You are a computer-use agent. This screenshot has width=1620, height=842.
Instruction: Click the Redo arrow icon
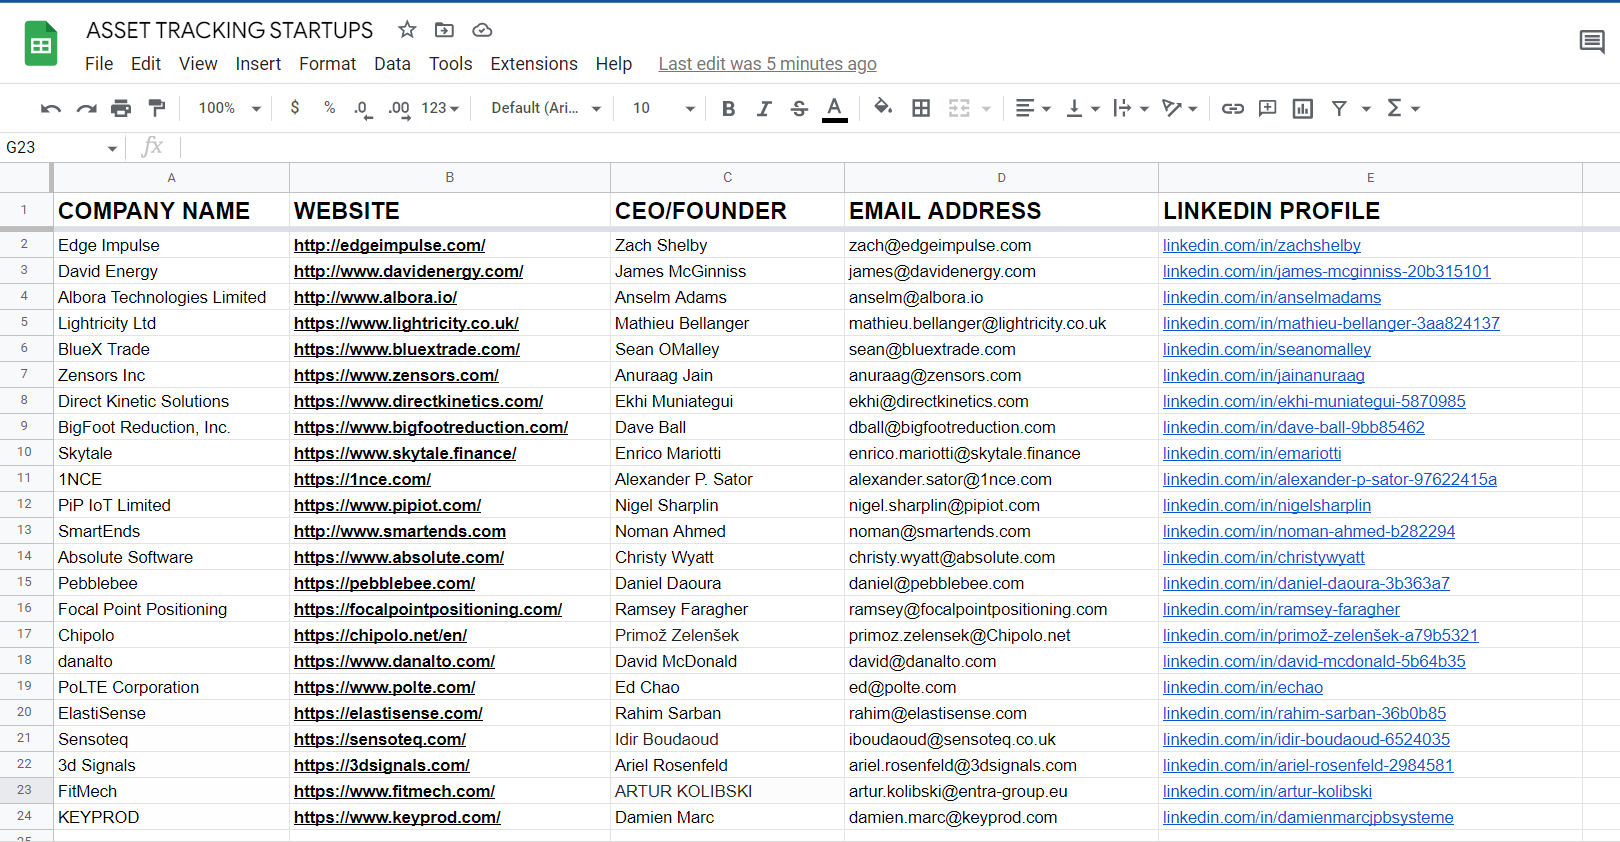tap(87, 108)
